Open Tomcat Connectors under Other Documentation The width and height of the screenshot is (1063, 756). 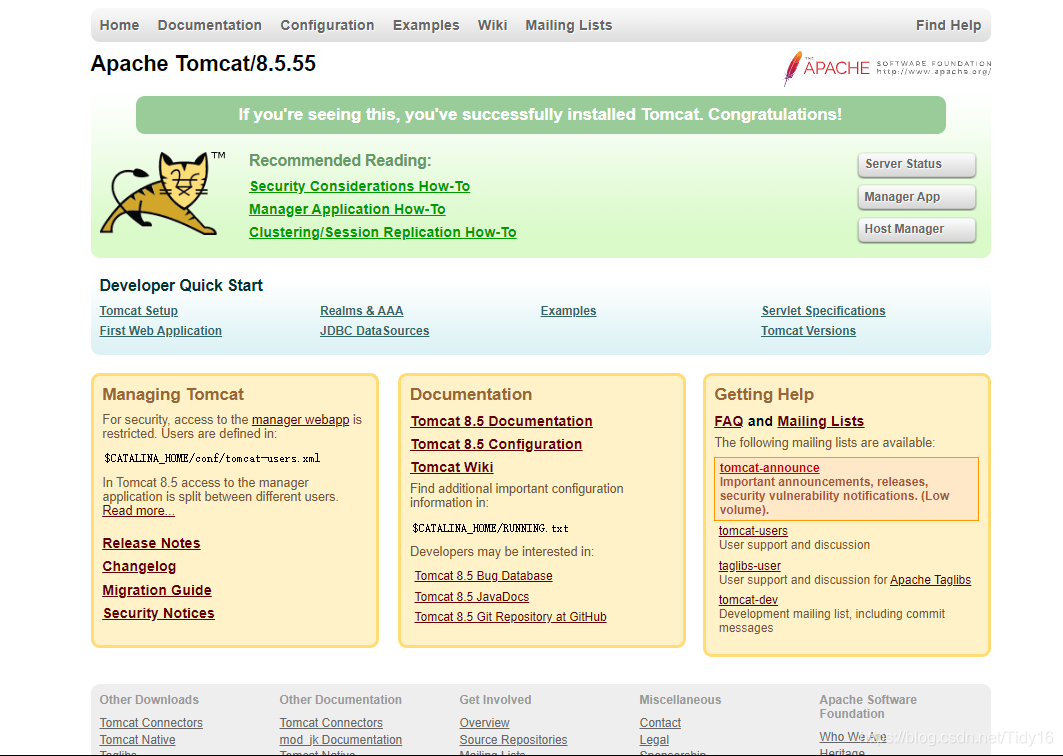pos(331,723)
